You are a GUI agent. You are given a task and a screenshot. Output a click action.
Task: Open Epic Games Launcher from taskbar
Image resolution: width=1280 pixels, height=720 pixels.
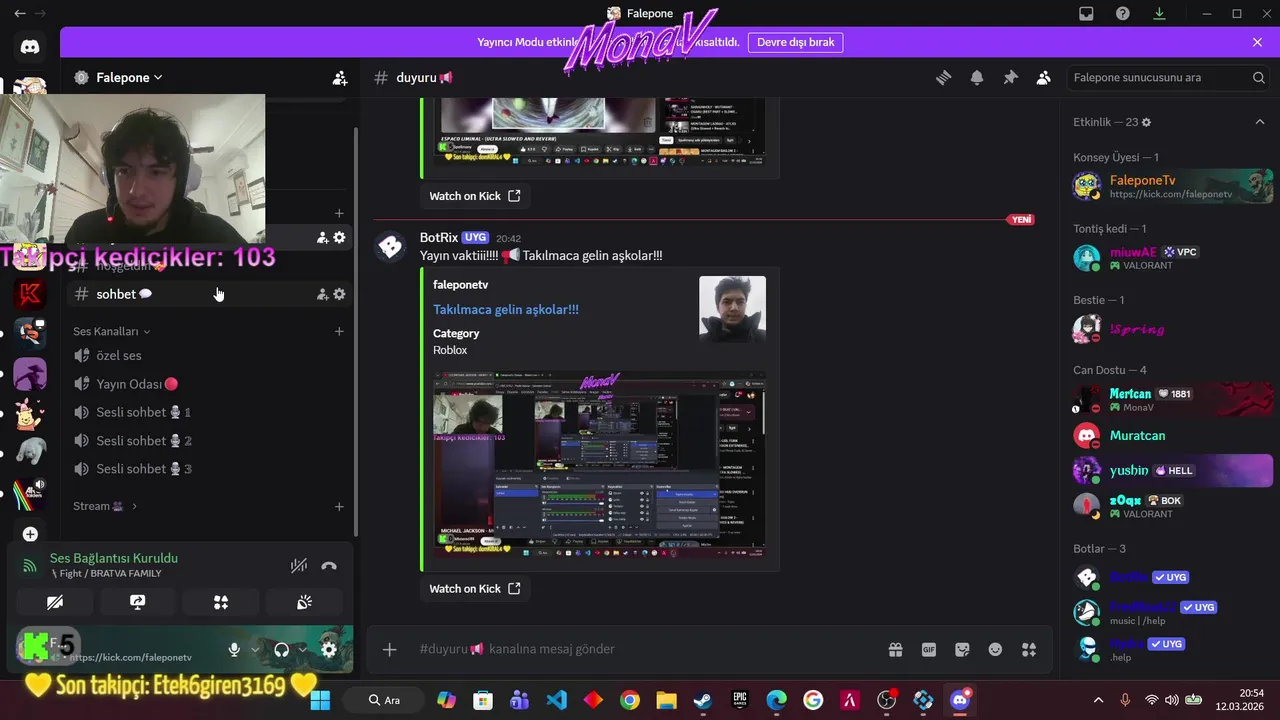[740, 700]
